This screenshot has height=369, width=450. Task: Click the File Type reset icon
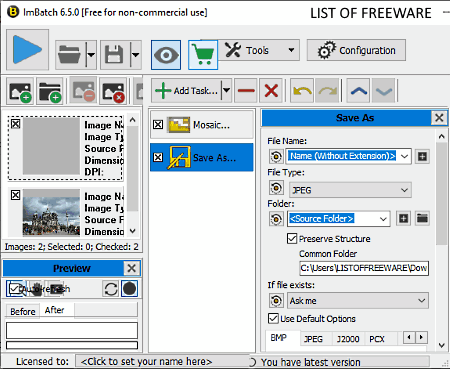click(276, 188)
